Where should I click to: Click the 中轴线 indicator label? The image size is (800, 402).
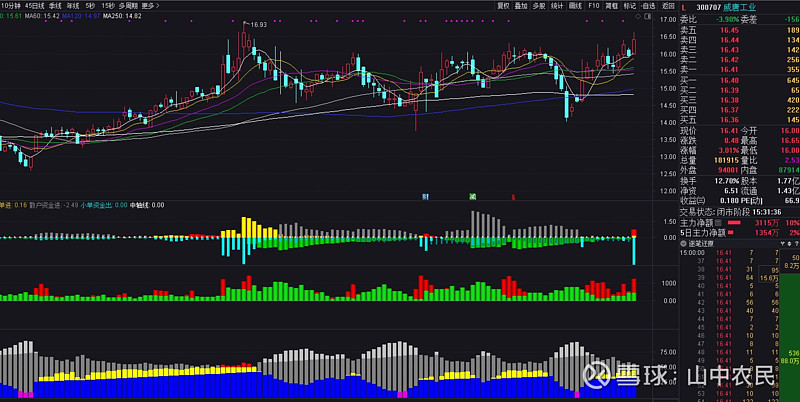pyautogui.click(x=147, y=205)
